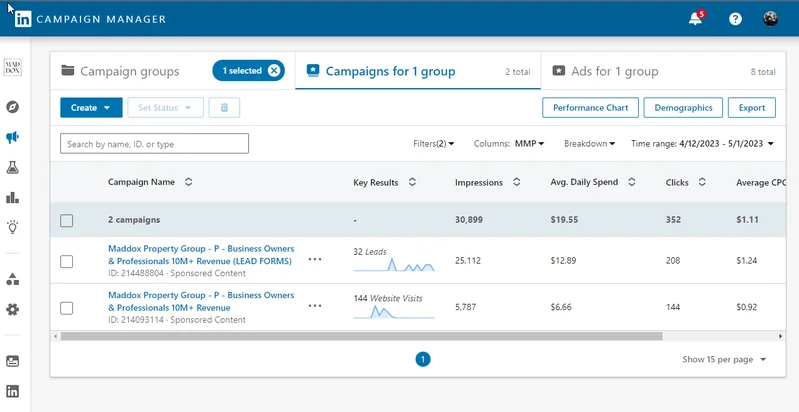Click the 32 Leads sparkline chart

pos(394,265)
